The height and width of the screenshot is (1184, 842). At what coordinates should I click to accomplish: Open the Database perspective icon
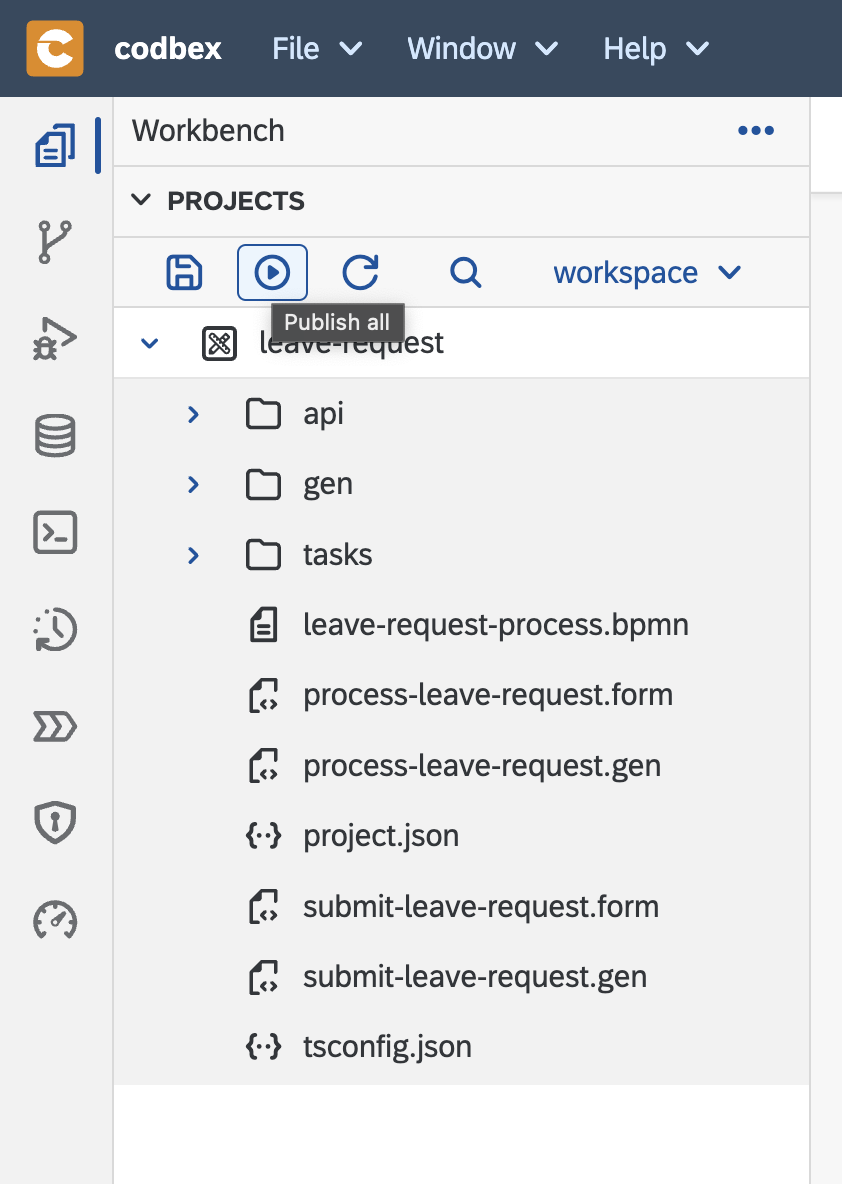(55, 436)
